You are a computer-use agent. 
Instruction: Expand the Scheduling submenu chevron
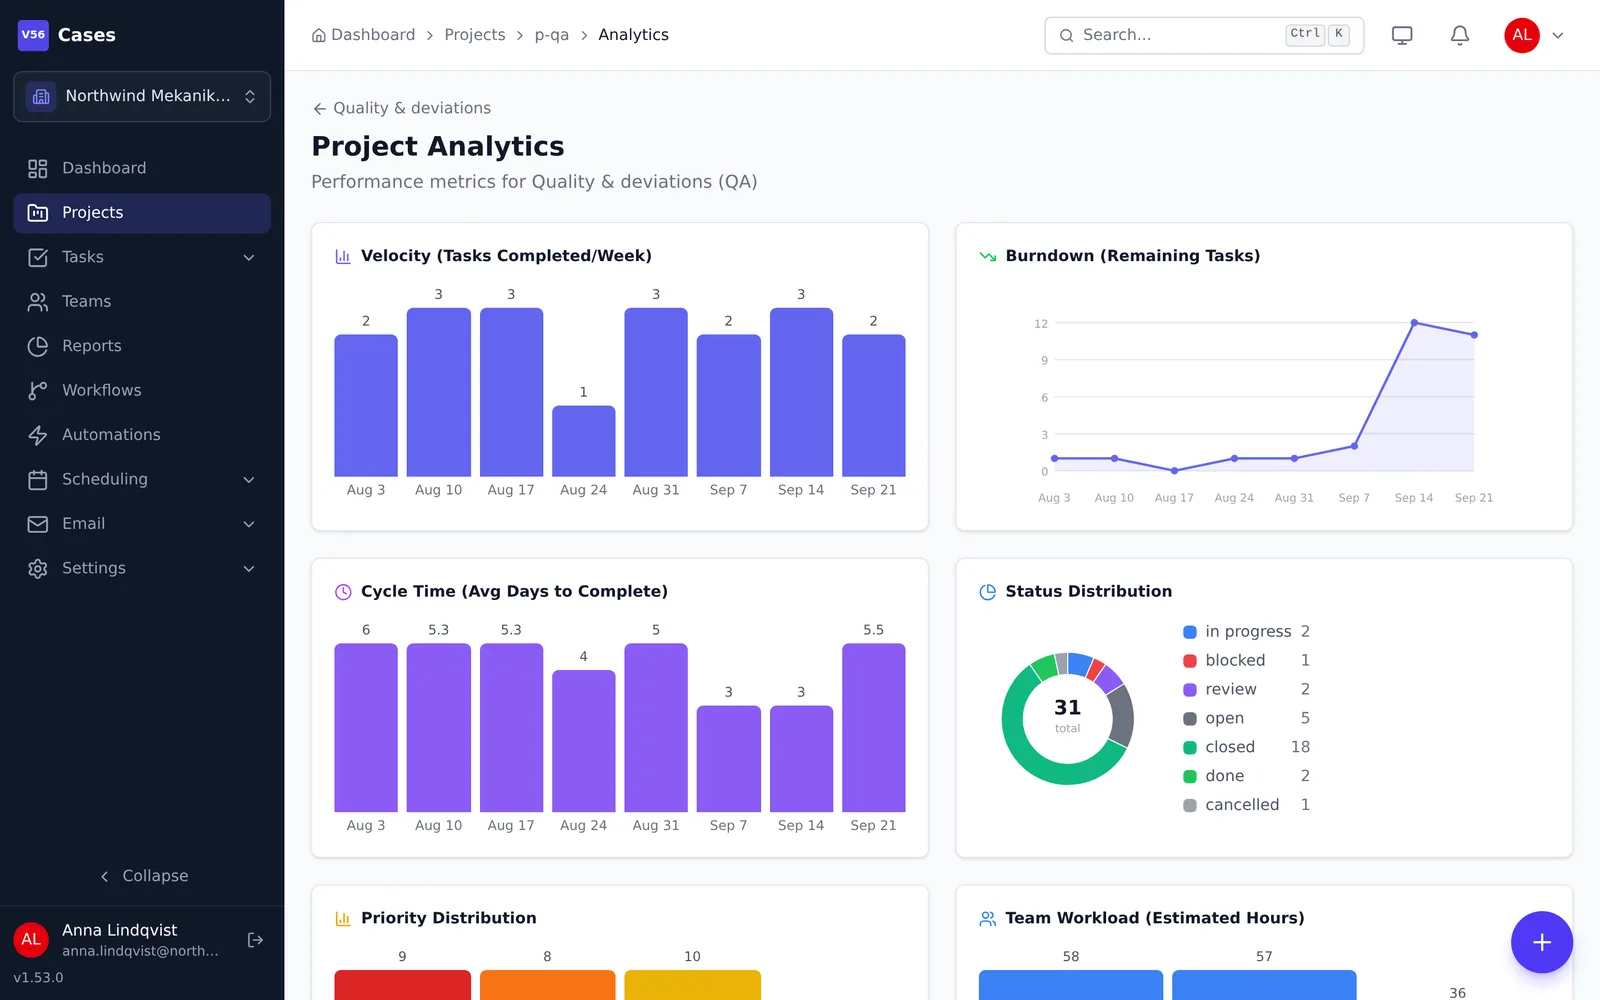(x=249, y=479)
